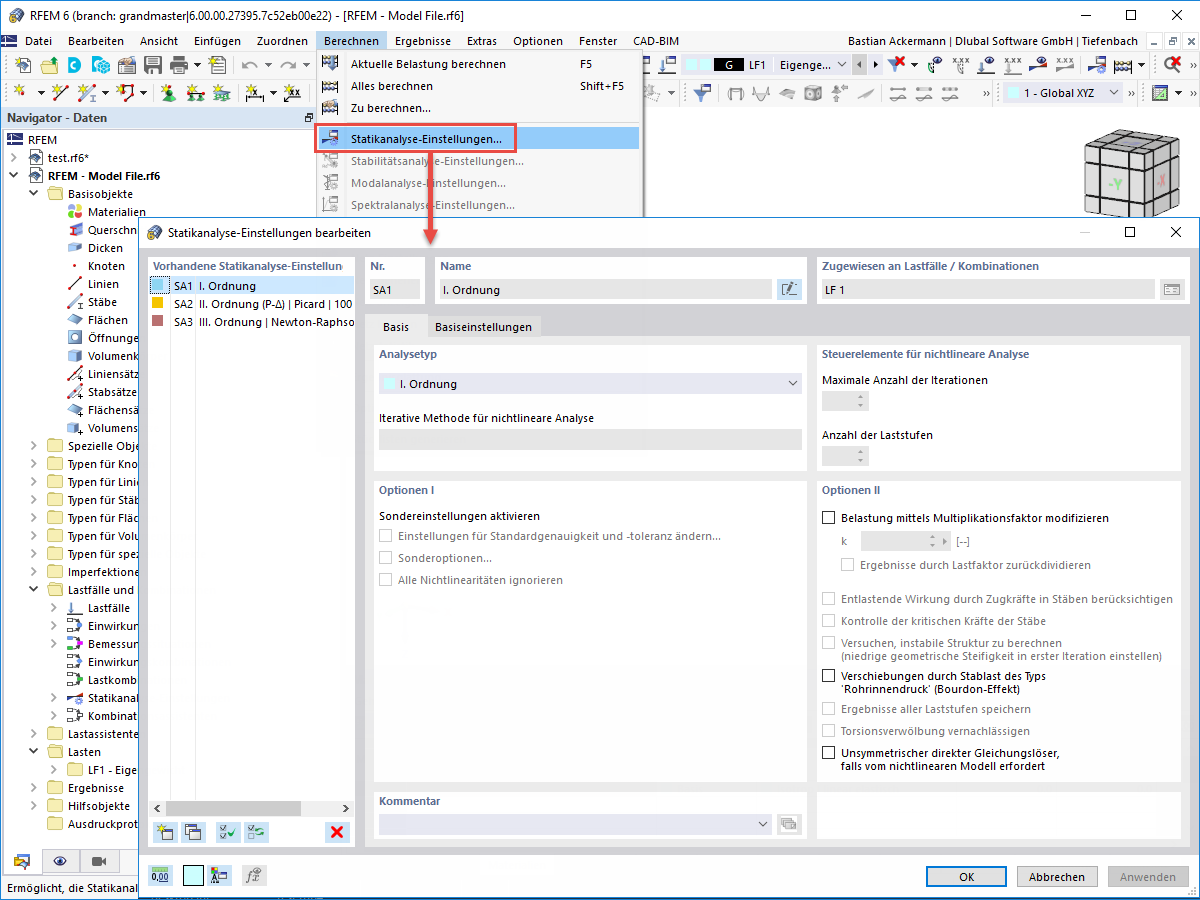Click the Abbrechen button

pos(1056,877)
